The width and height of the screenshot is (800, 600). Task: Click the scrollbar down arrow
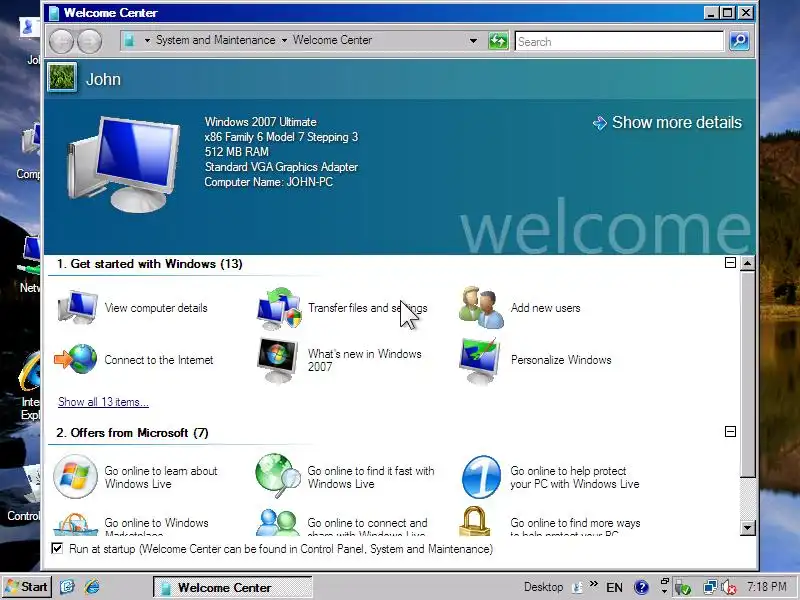747,528
